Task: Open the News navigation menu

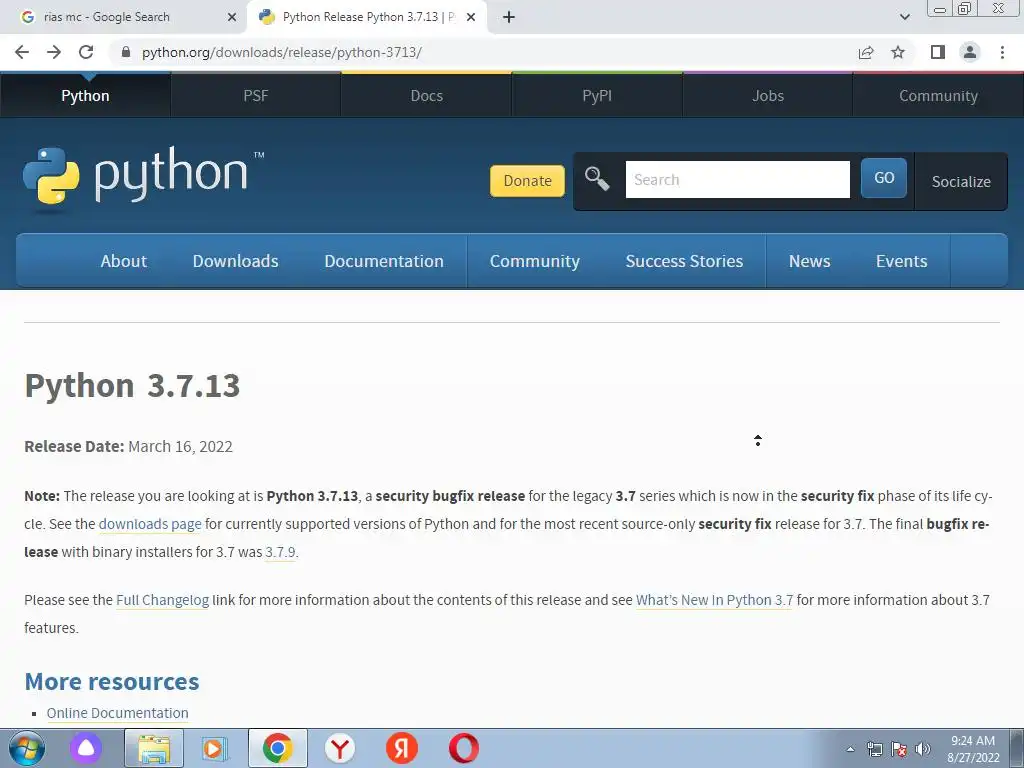Action: click(x=810, y=261)
